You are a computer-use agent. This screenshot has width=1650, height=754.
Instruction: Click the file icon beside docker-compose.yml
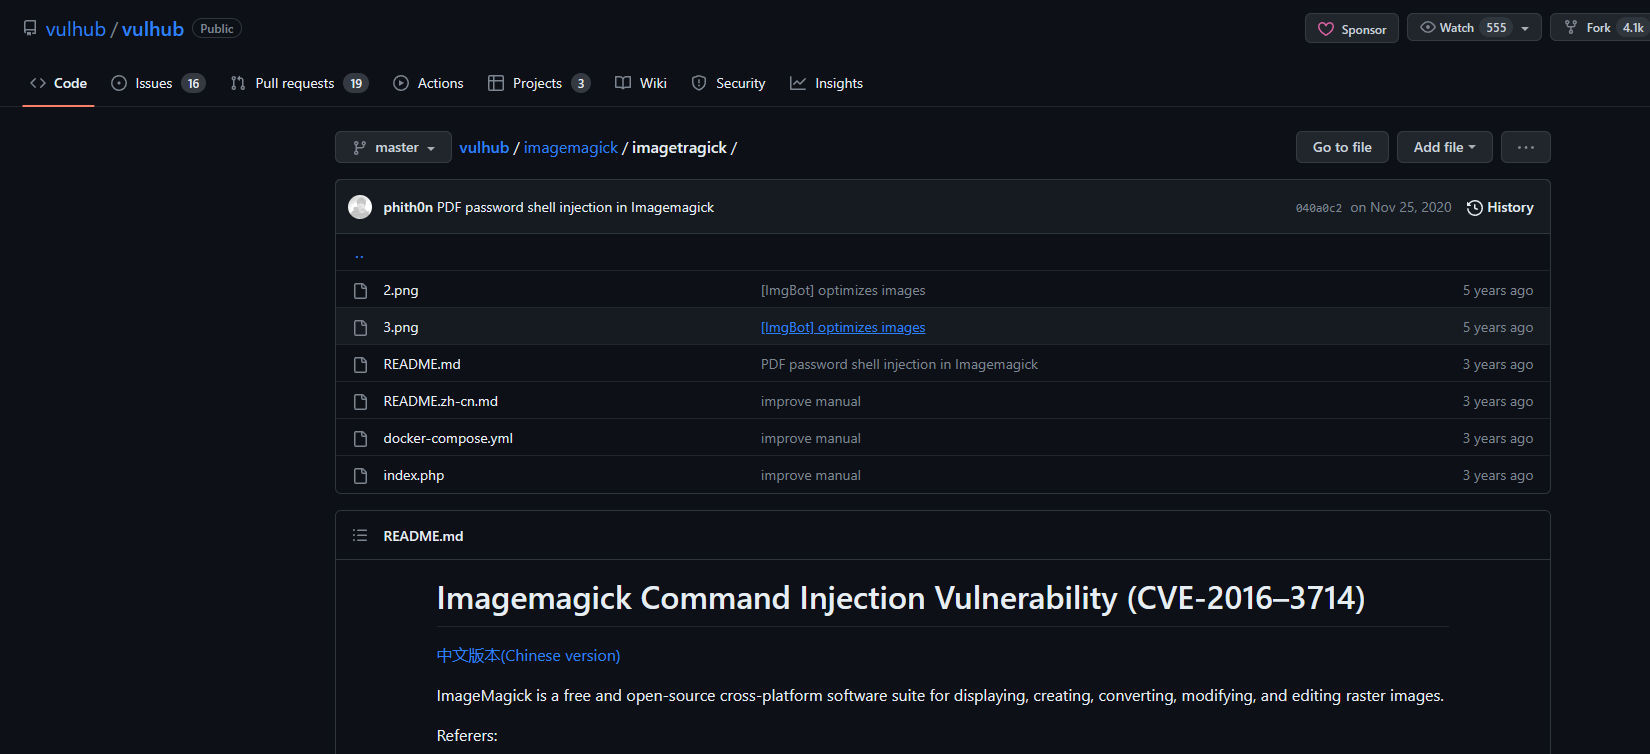(x=361, y=439)
